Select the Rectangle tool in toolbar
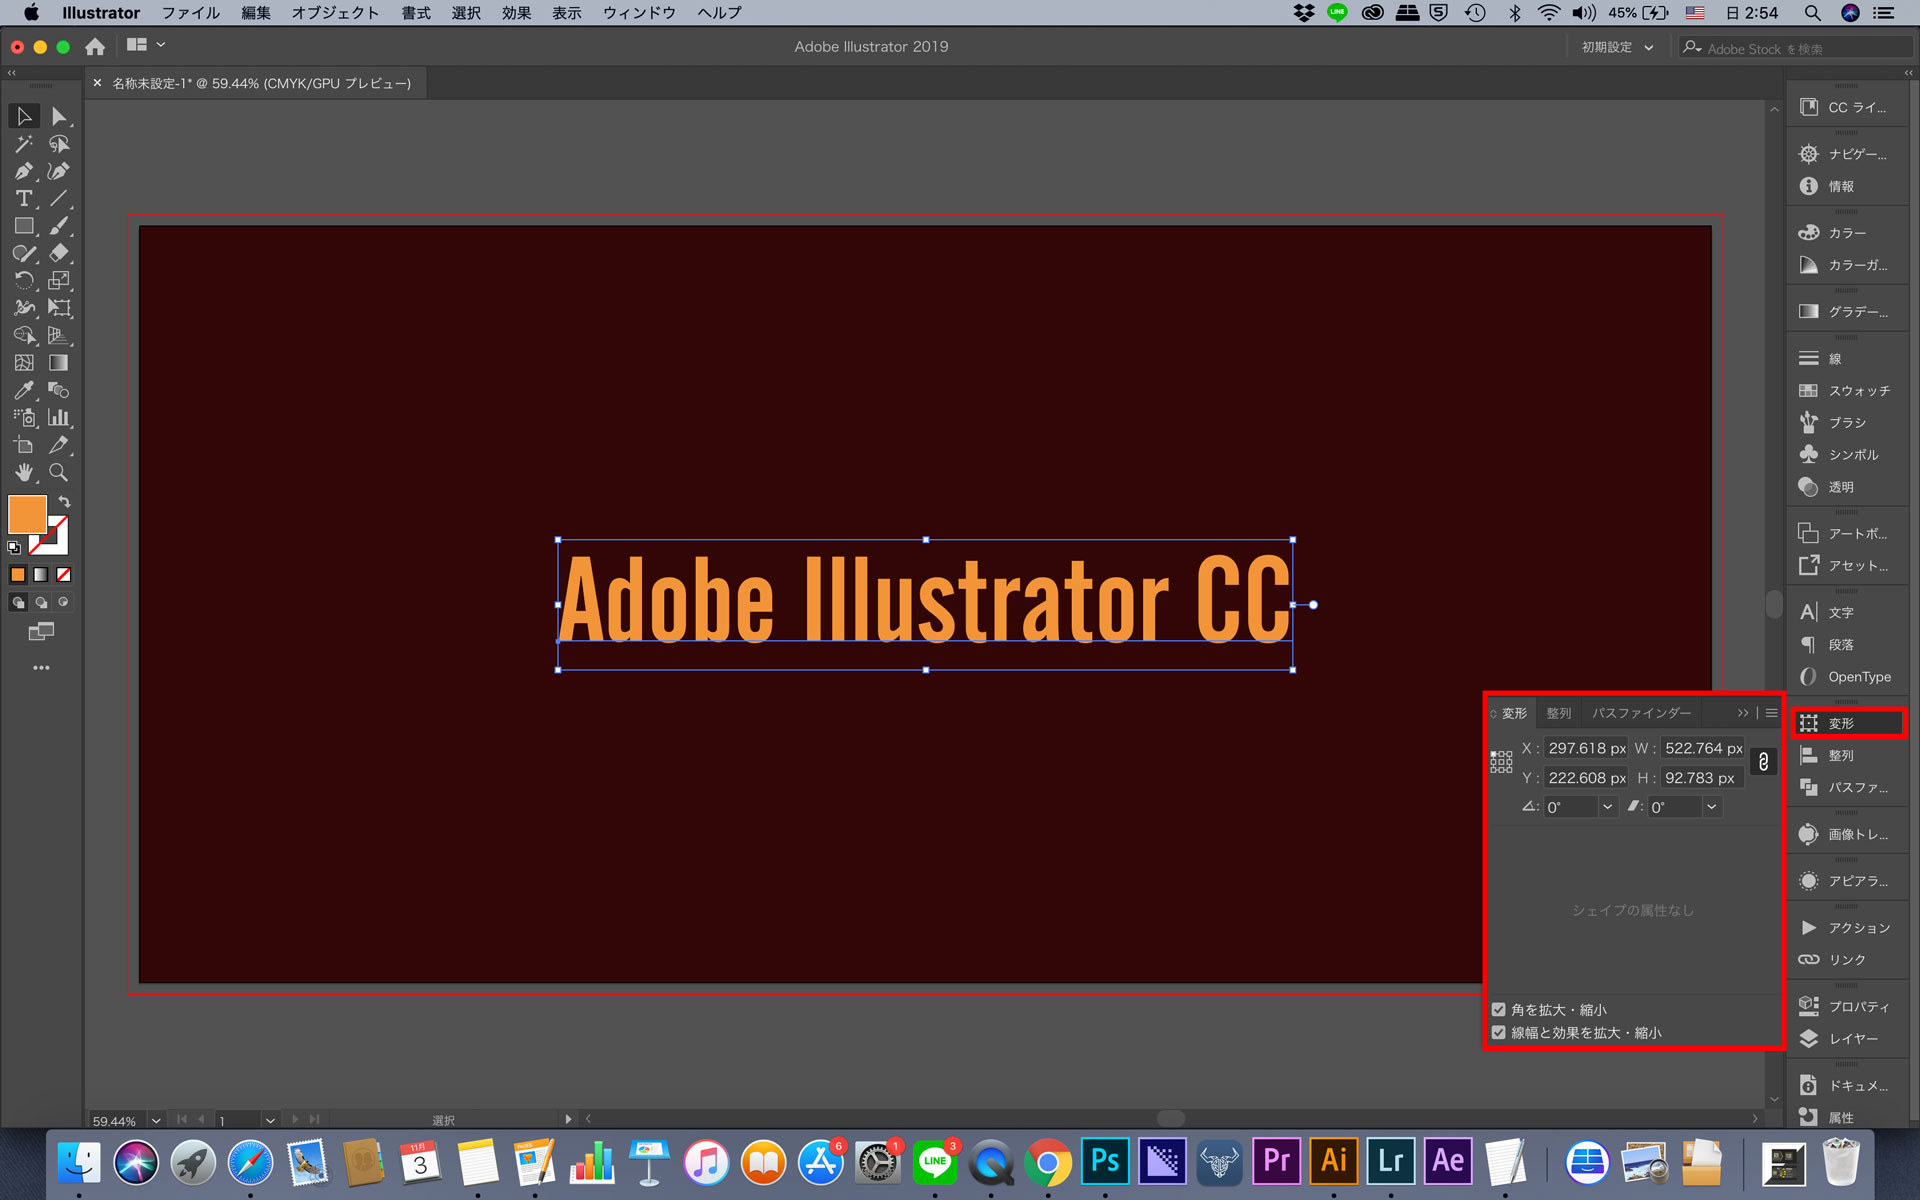1920x1200 pixels. point(23,225)
